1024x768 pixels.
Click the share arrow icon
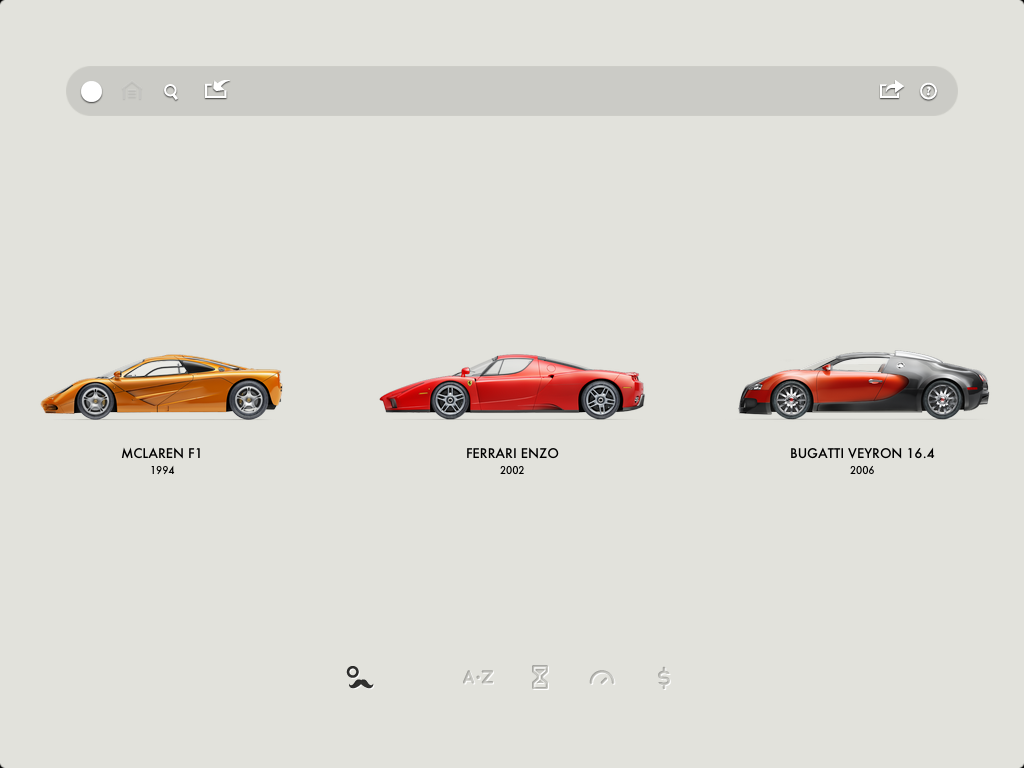(x=891, y=89)
